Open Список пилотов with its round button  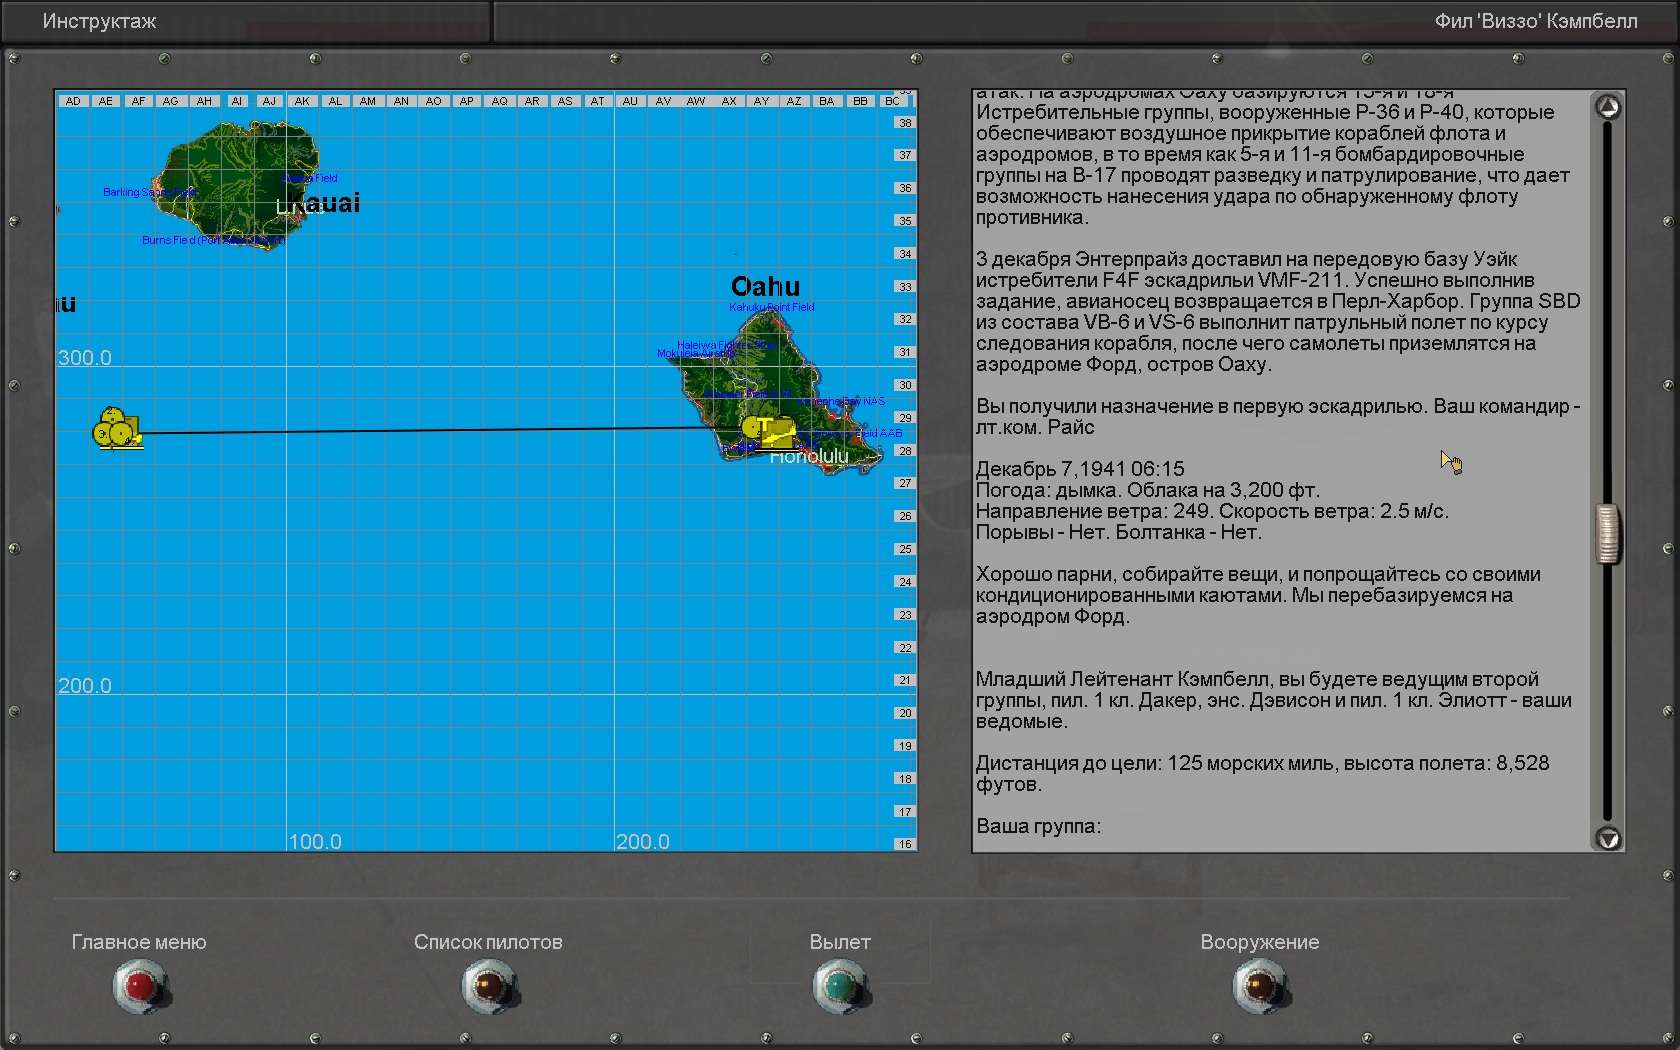coord(489,987)
